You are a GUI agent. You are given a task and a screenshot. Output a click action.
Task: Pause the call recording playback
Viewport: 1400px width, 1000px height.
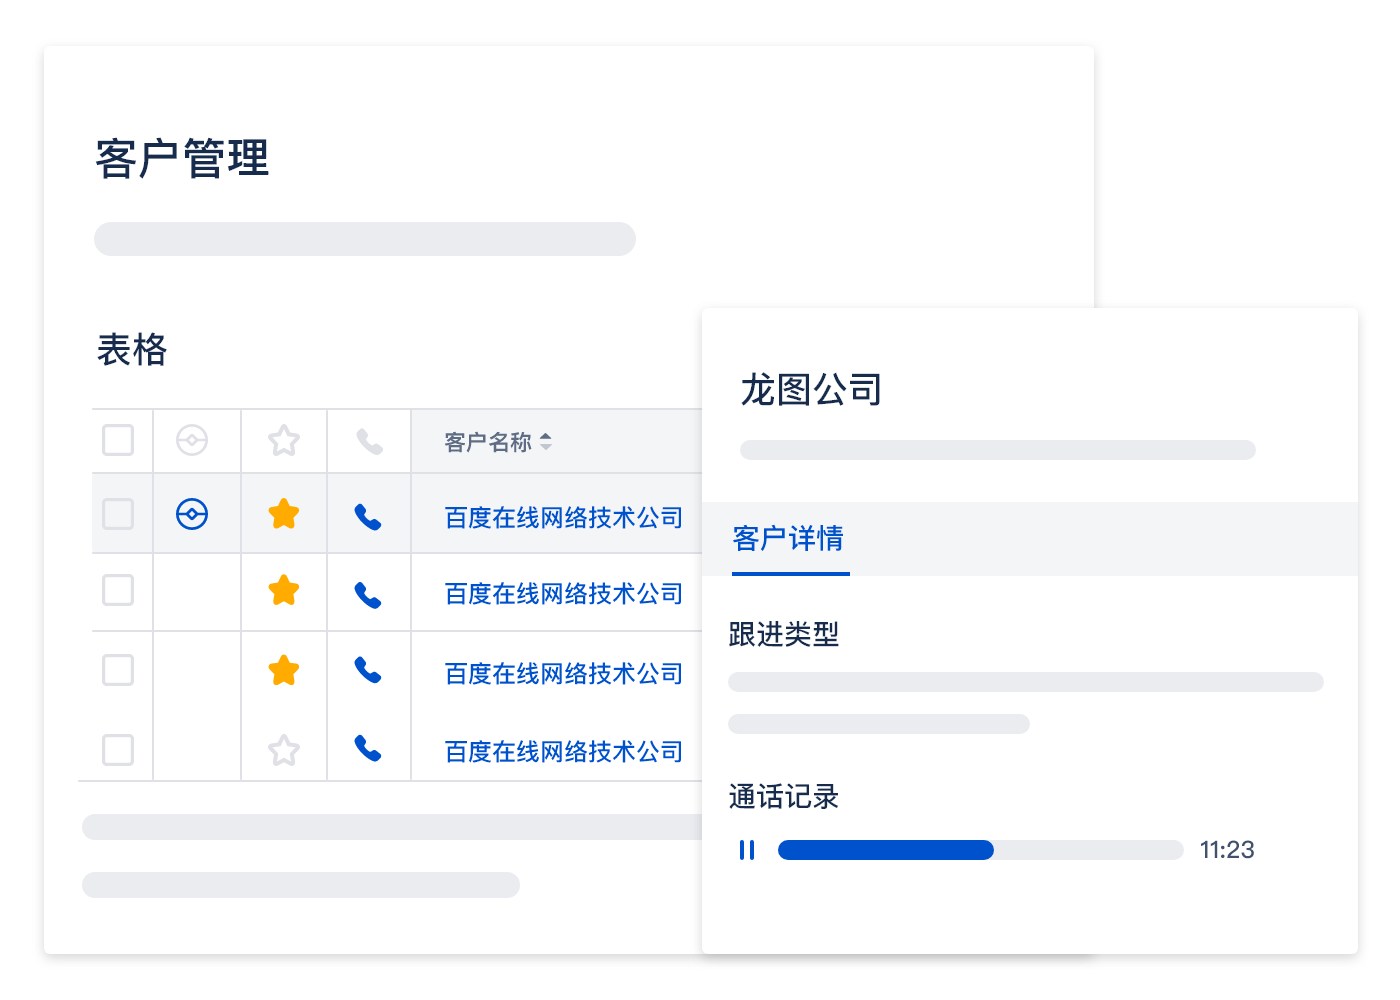click(747, 850)
